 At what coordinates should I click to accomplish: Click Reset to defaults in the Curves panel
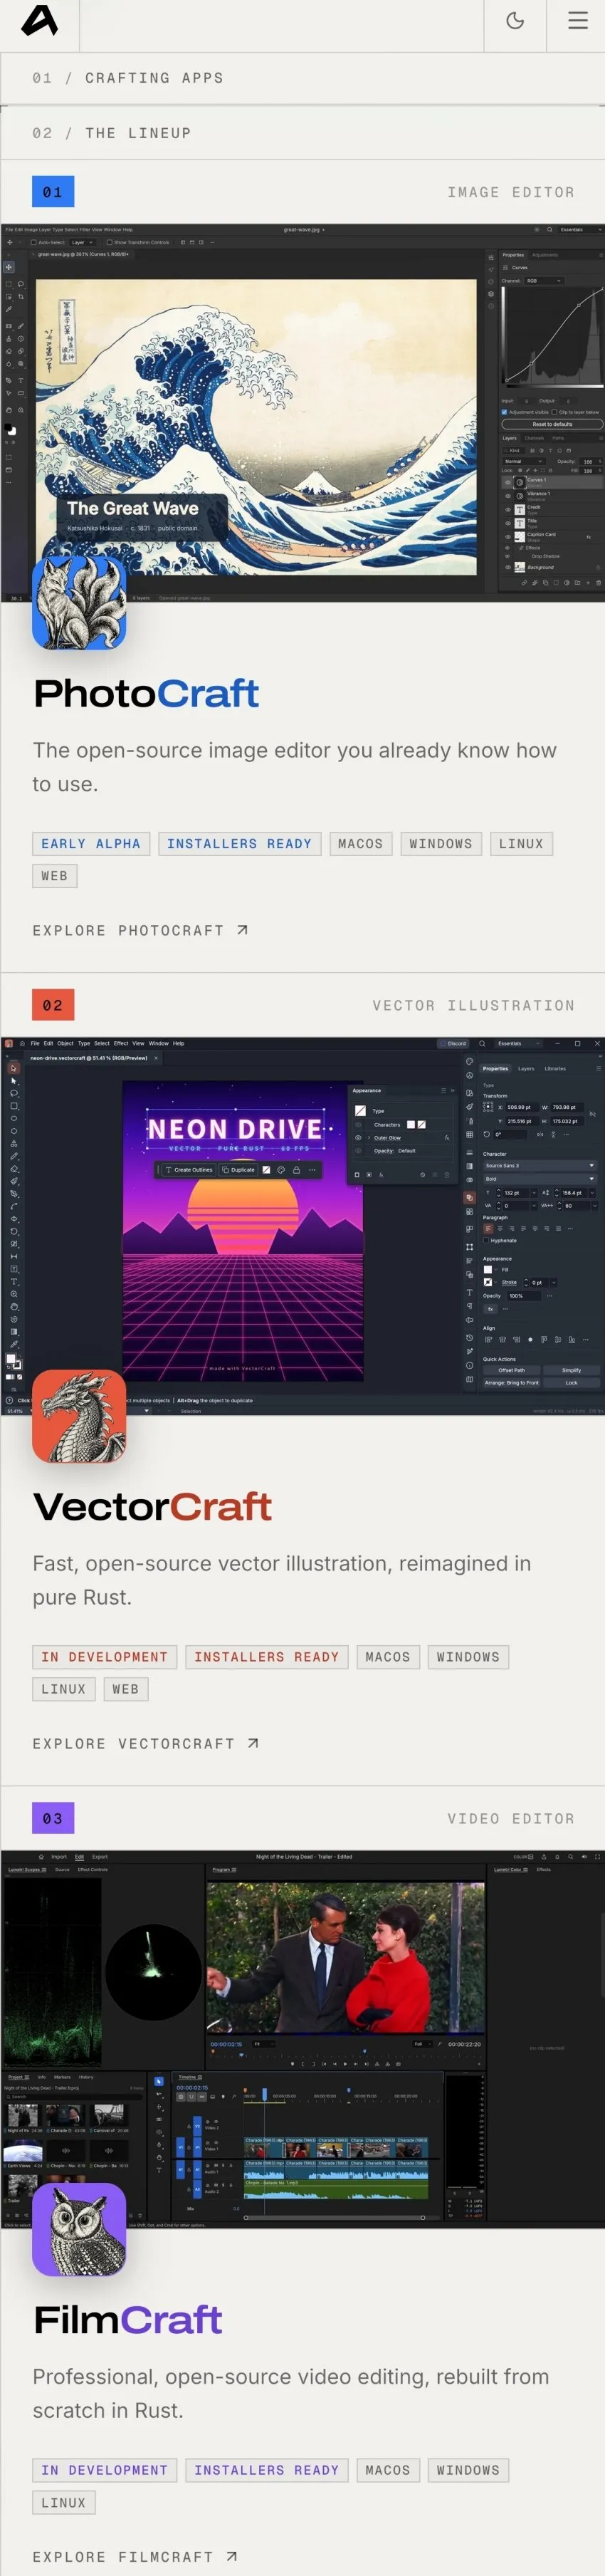tap(552, 424)
